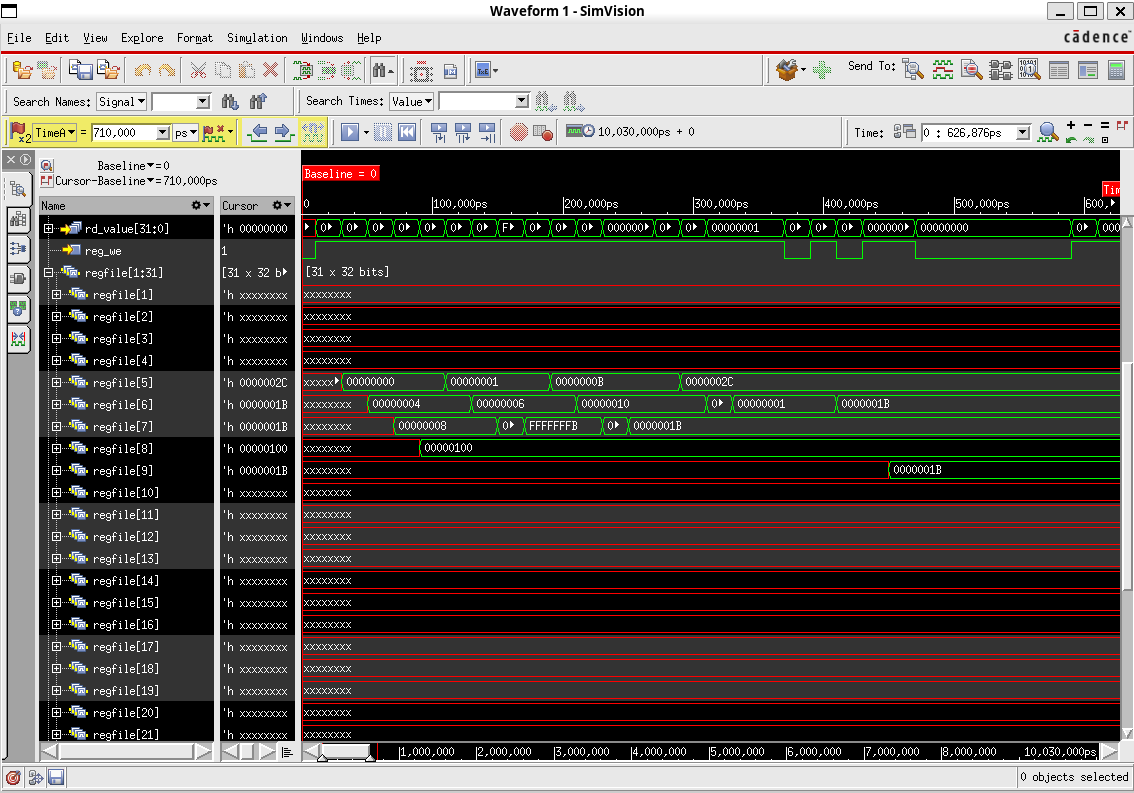Viewport: 1134px width, 793px height.
Task: Expand the regfile[14] entry
Action: (x=56, y=580)
